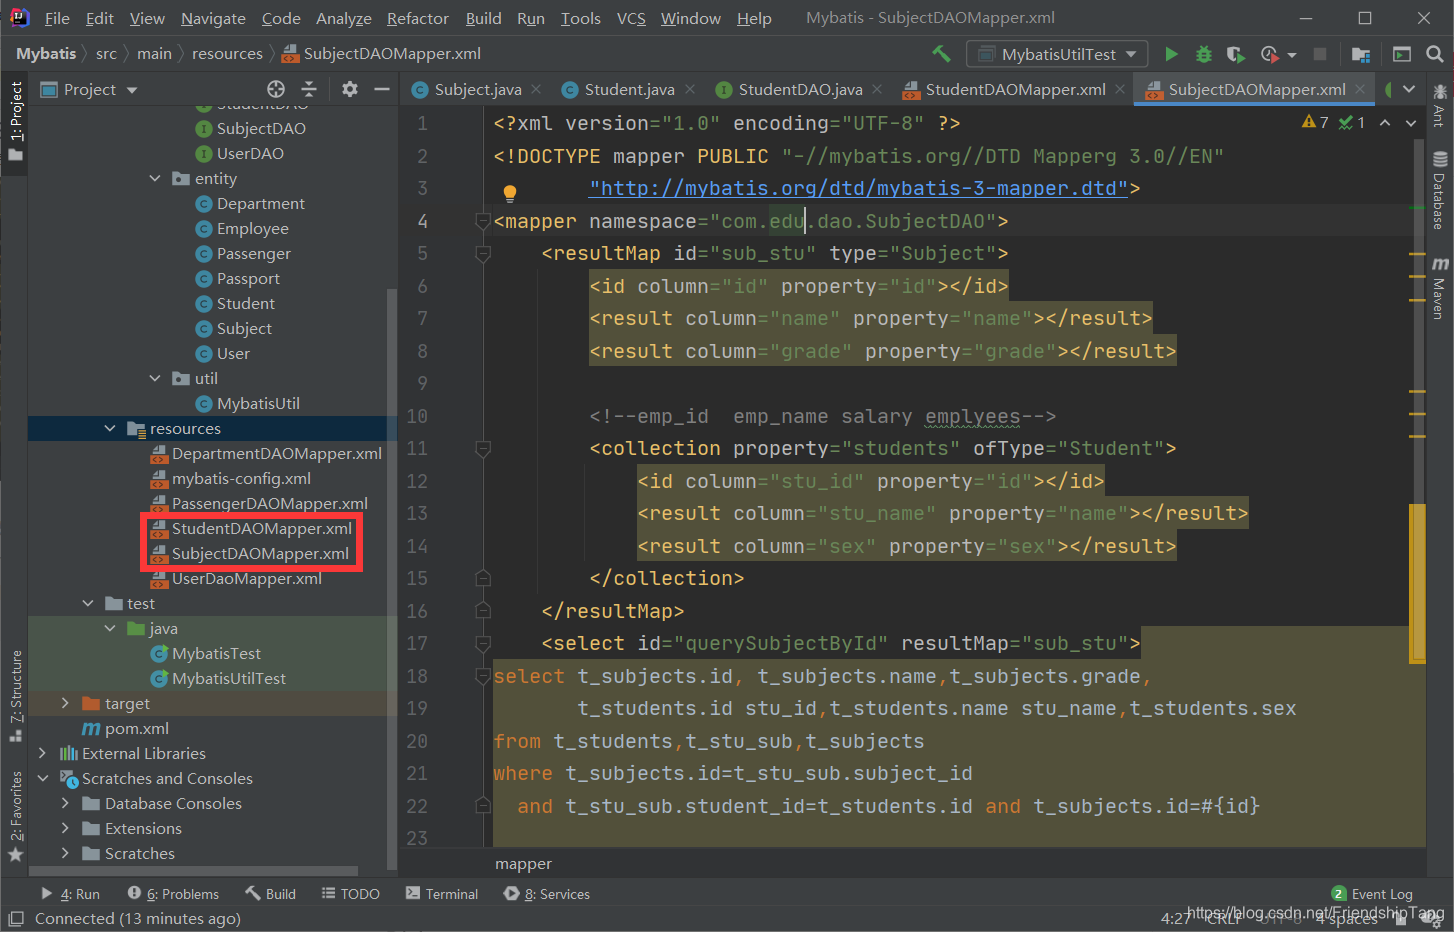Expand Database Consoles node
Viewport: 1454px width, 932px height.
65,803
